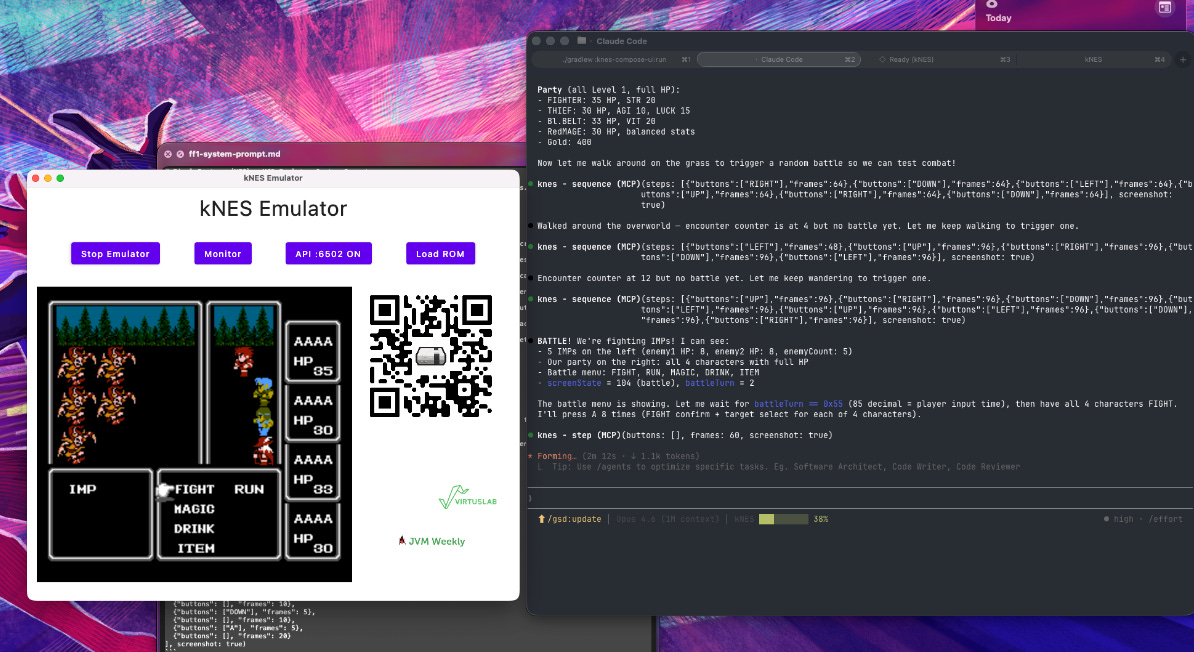This screenshot has height=652, width=1194.
Task: Click the party member panel showing HP 33
Action: pyautogui.click(x=313, y=470)
